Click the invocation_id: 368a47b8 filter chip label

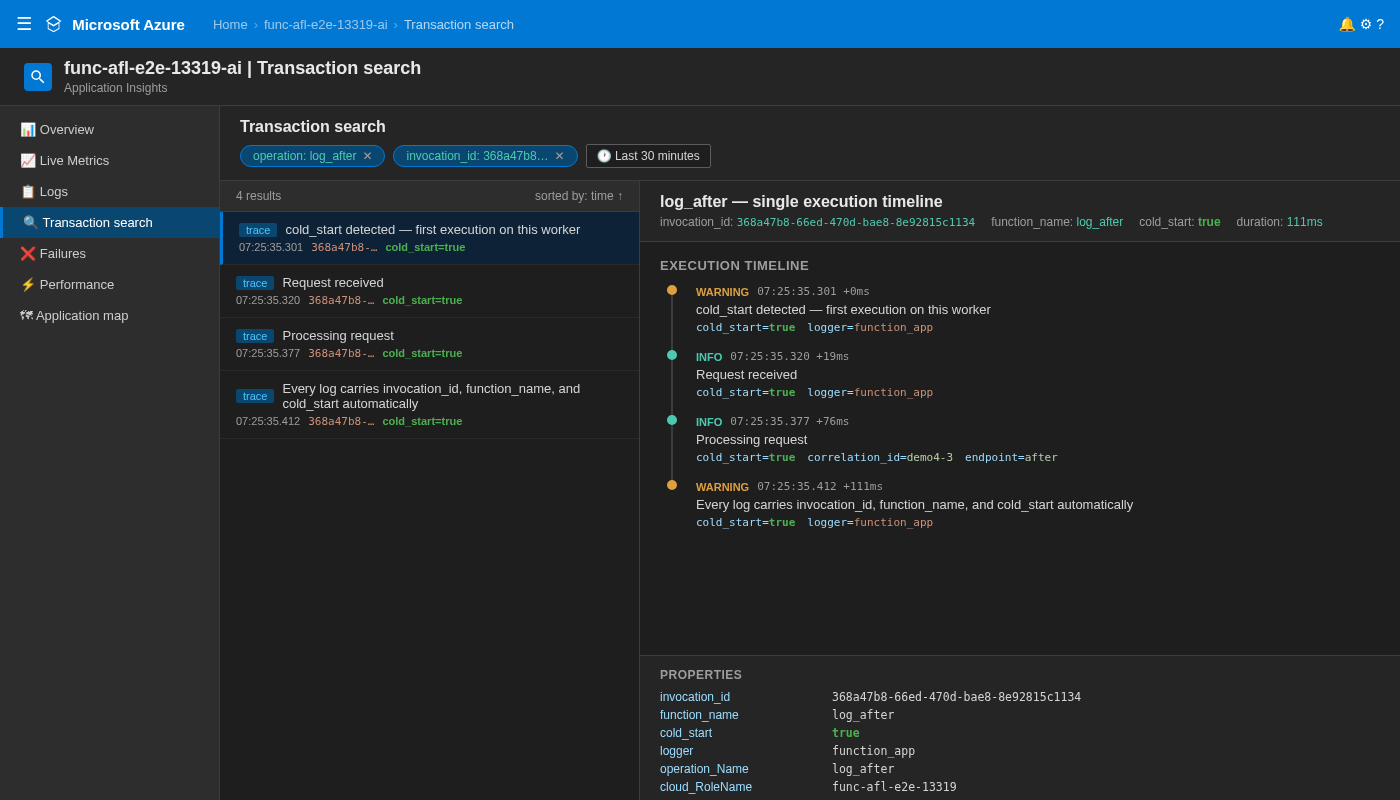point(477,156)
